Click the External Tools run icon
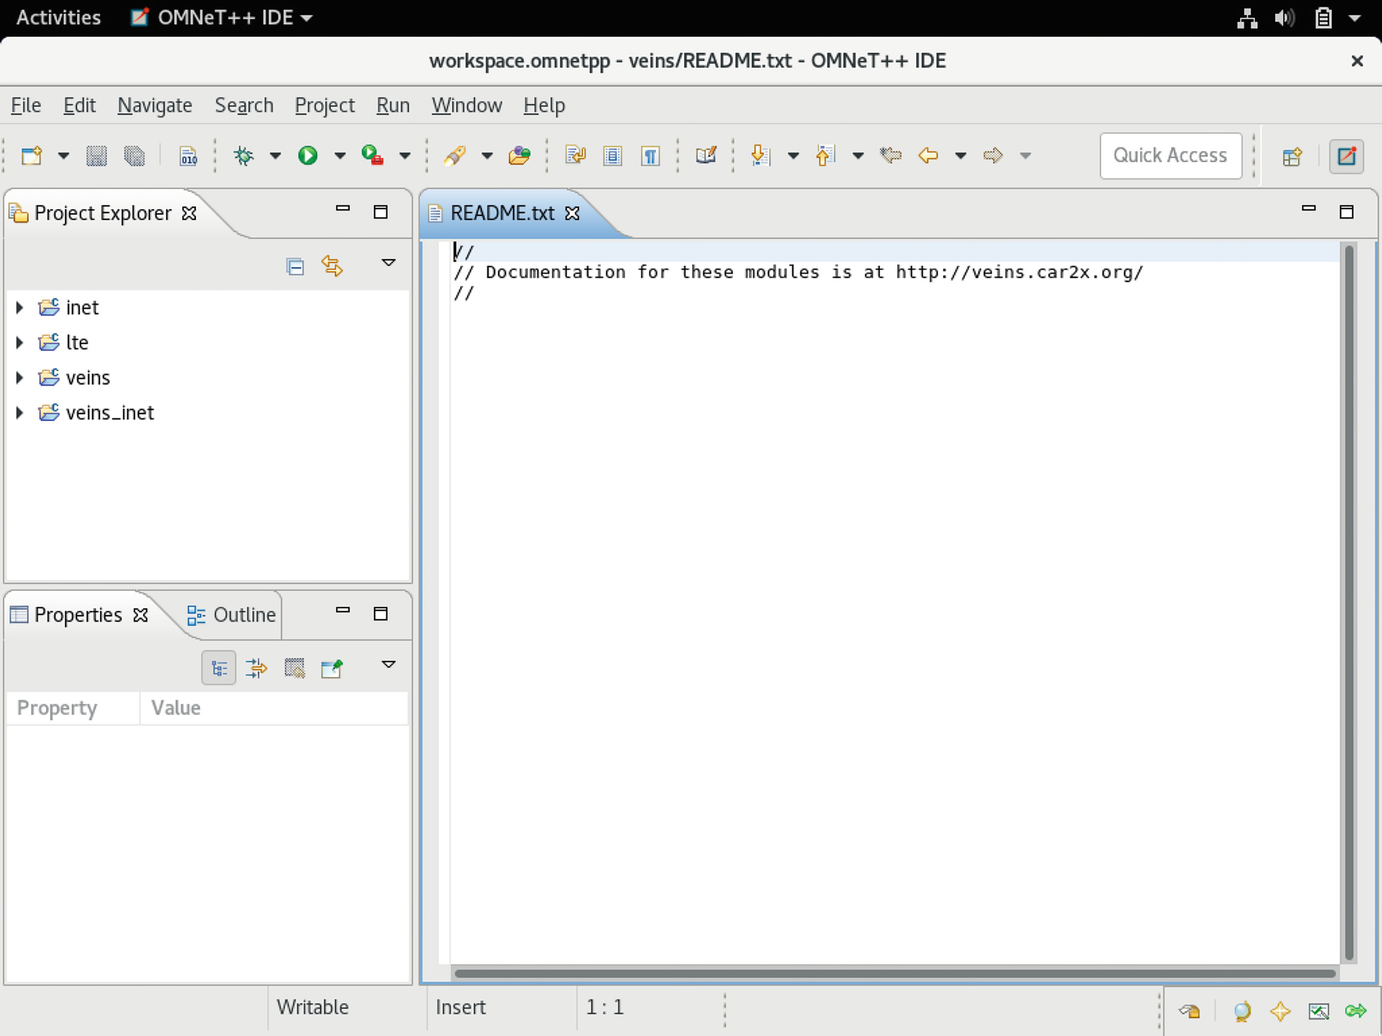 point(372,155)
